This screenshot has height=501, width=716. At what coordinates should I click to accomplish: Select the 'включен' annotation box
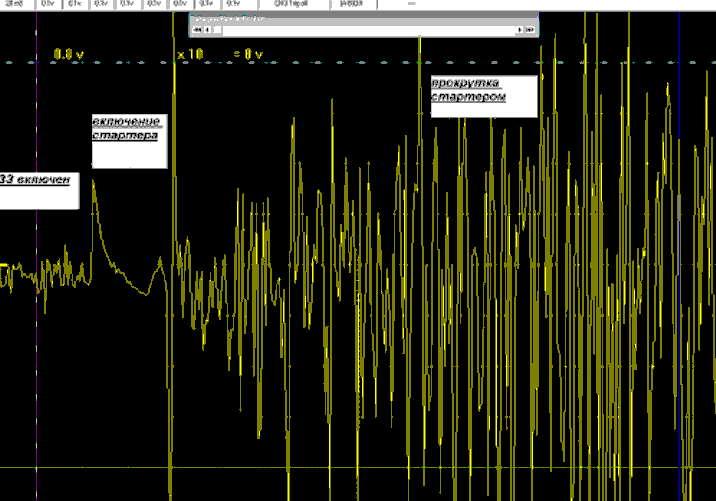[x=39, y=191]
